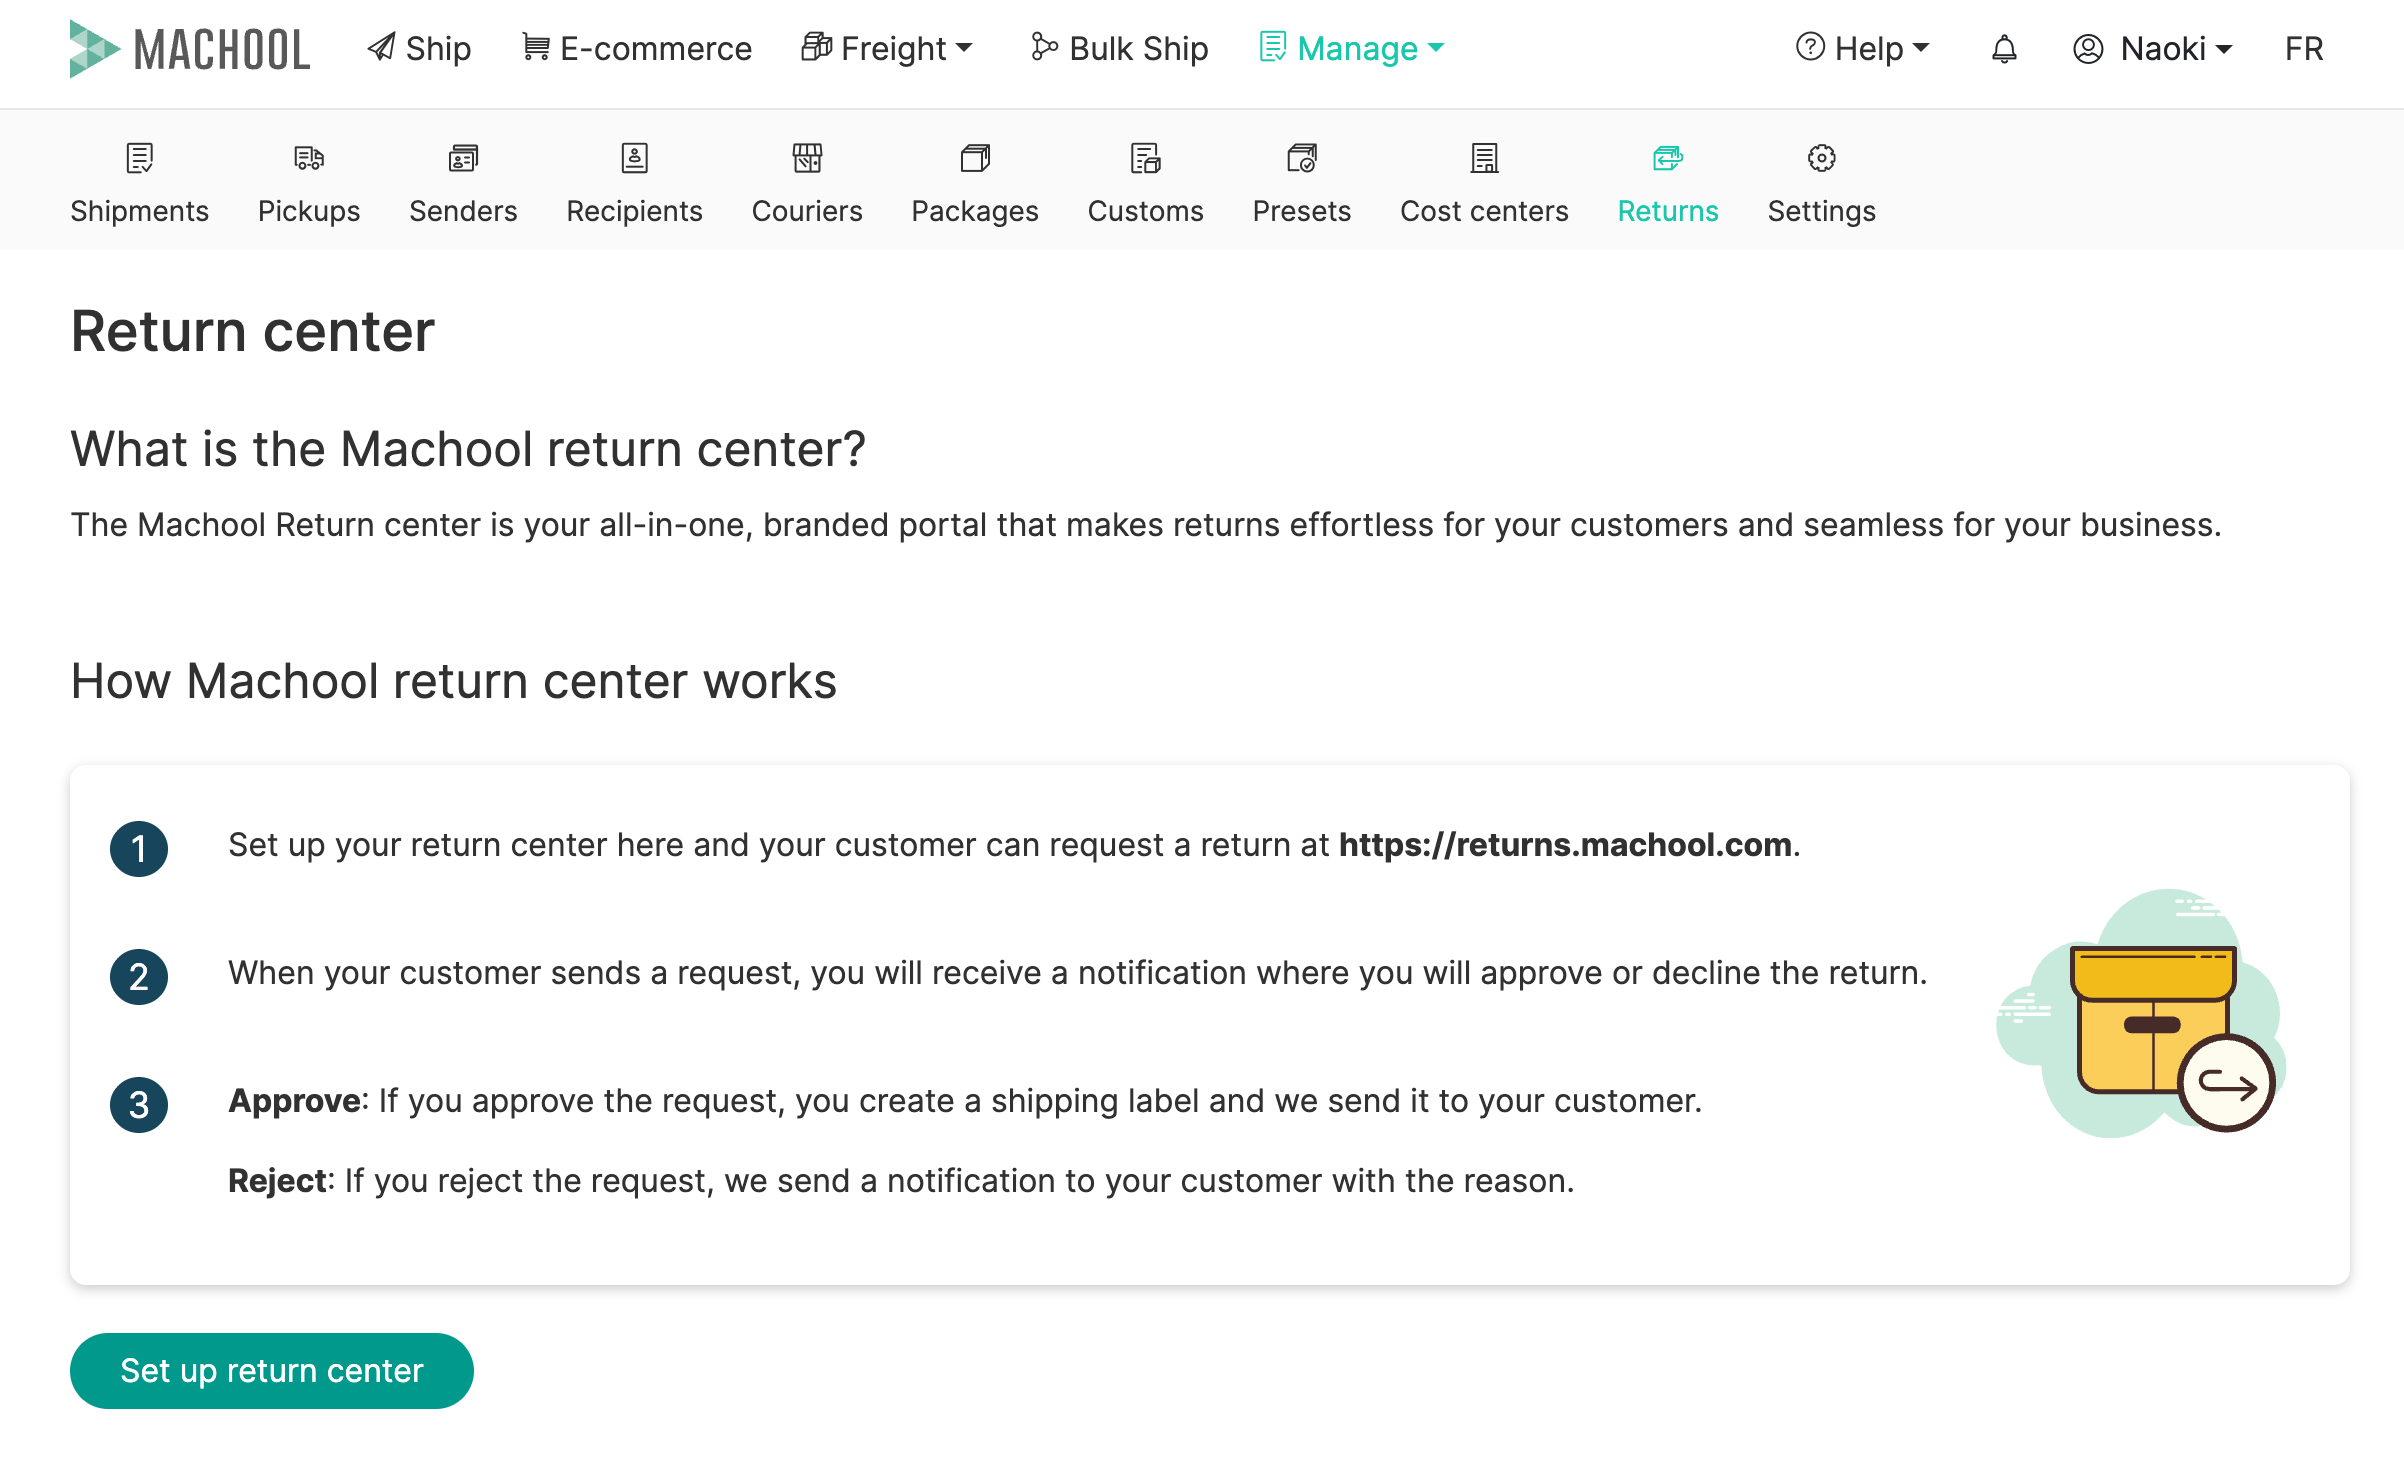This screenshot has width=2404, height=1468.
Task: Open Settings via the gear icon
Action: click(1821, 158)
